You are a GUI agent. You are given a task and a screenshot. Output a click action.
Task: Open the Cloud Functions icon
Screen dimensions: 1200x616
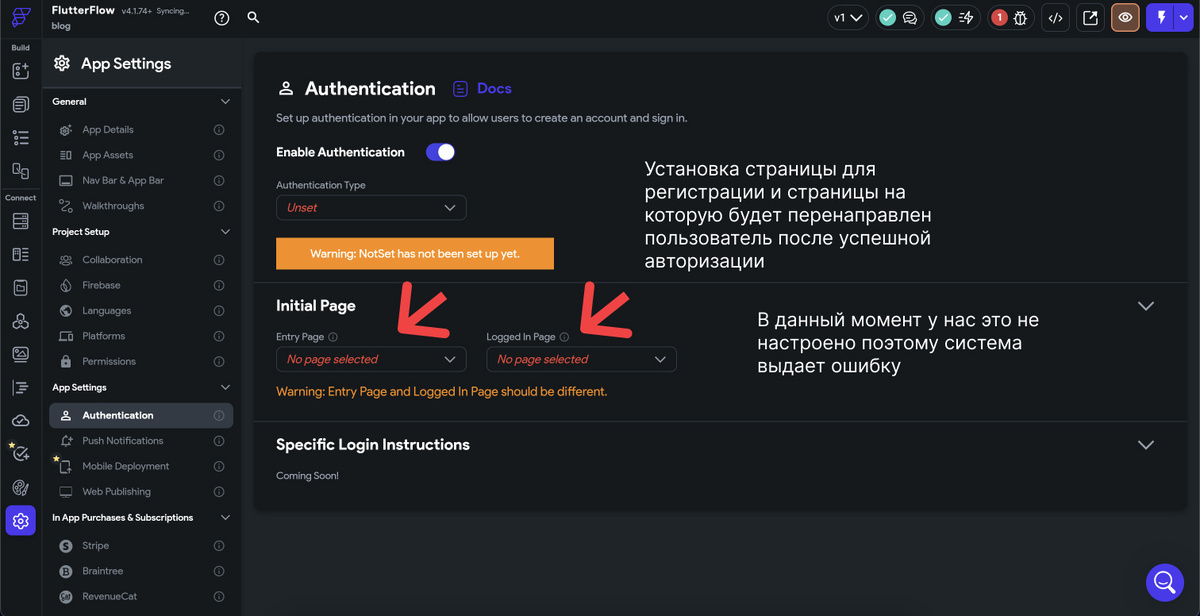pyautogui.click(x=21, y=421)
